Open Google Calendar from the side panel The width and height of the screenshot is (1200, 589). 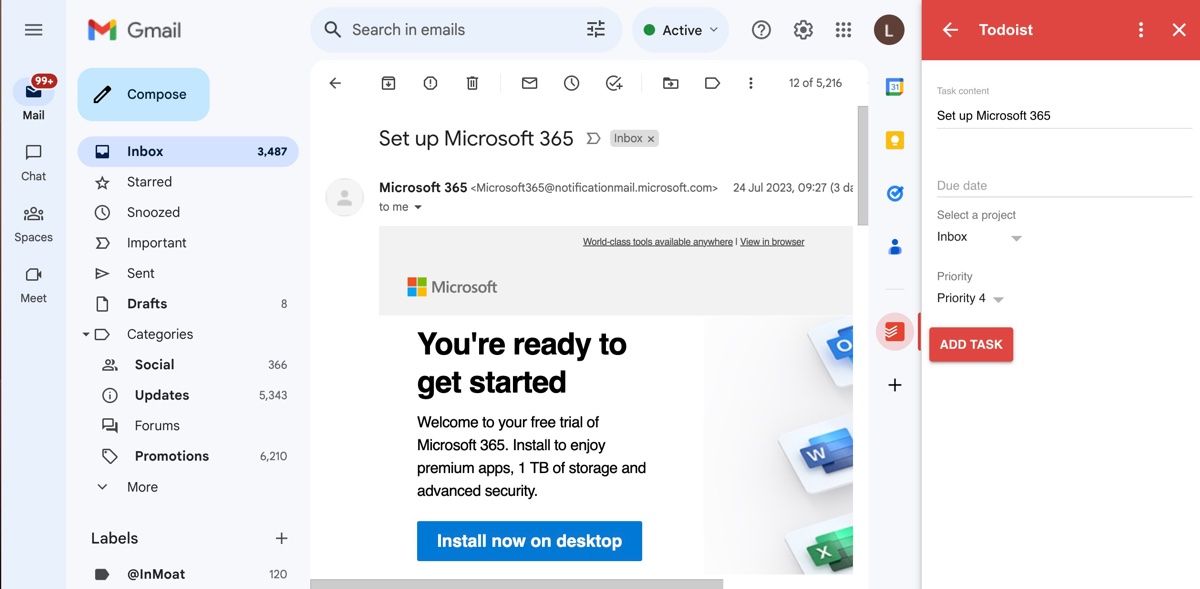coord(895,87)
